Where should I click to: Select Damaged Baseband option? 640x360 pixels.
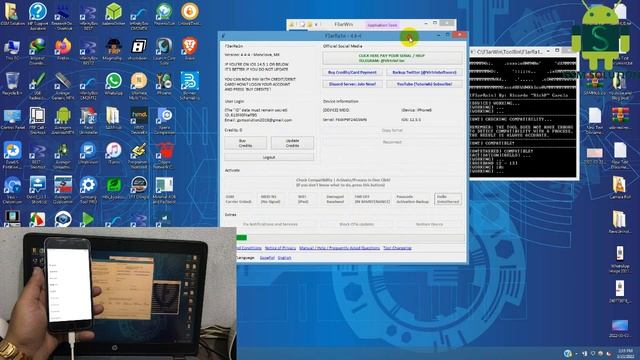point(335,199)
